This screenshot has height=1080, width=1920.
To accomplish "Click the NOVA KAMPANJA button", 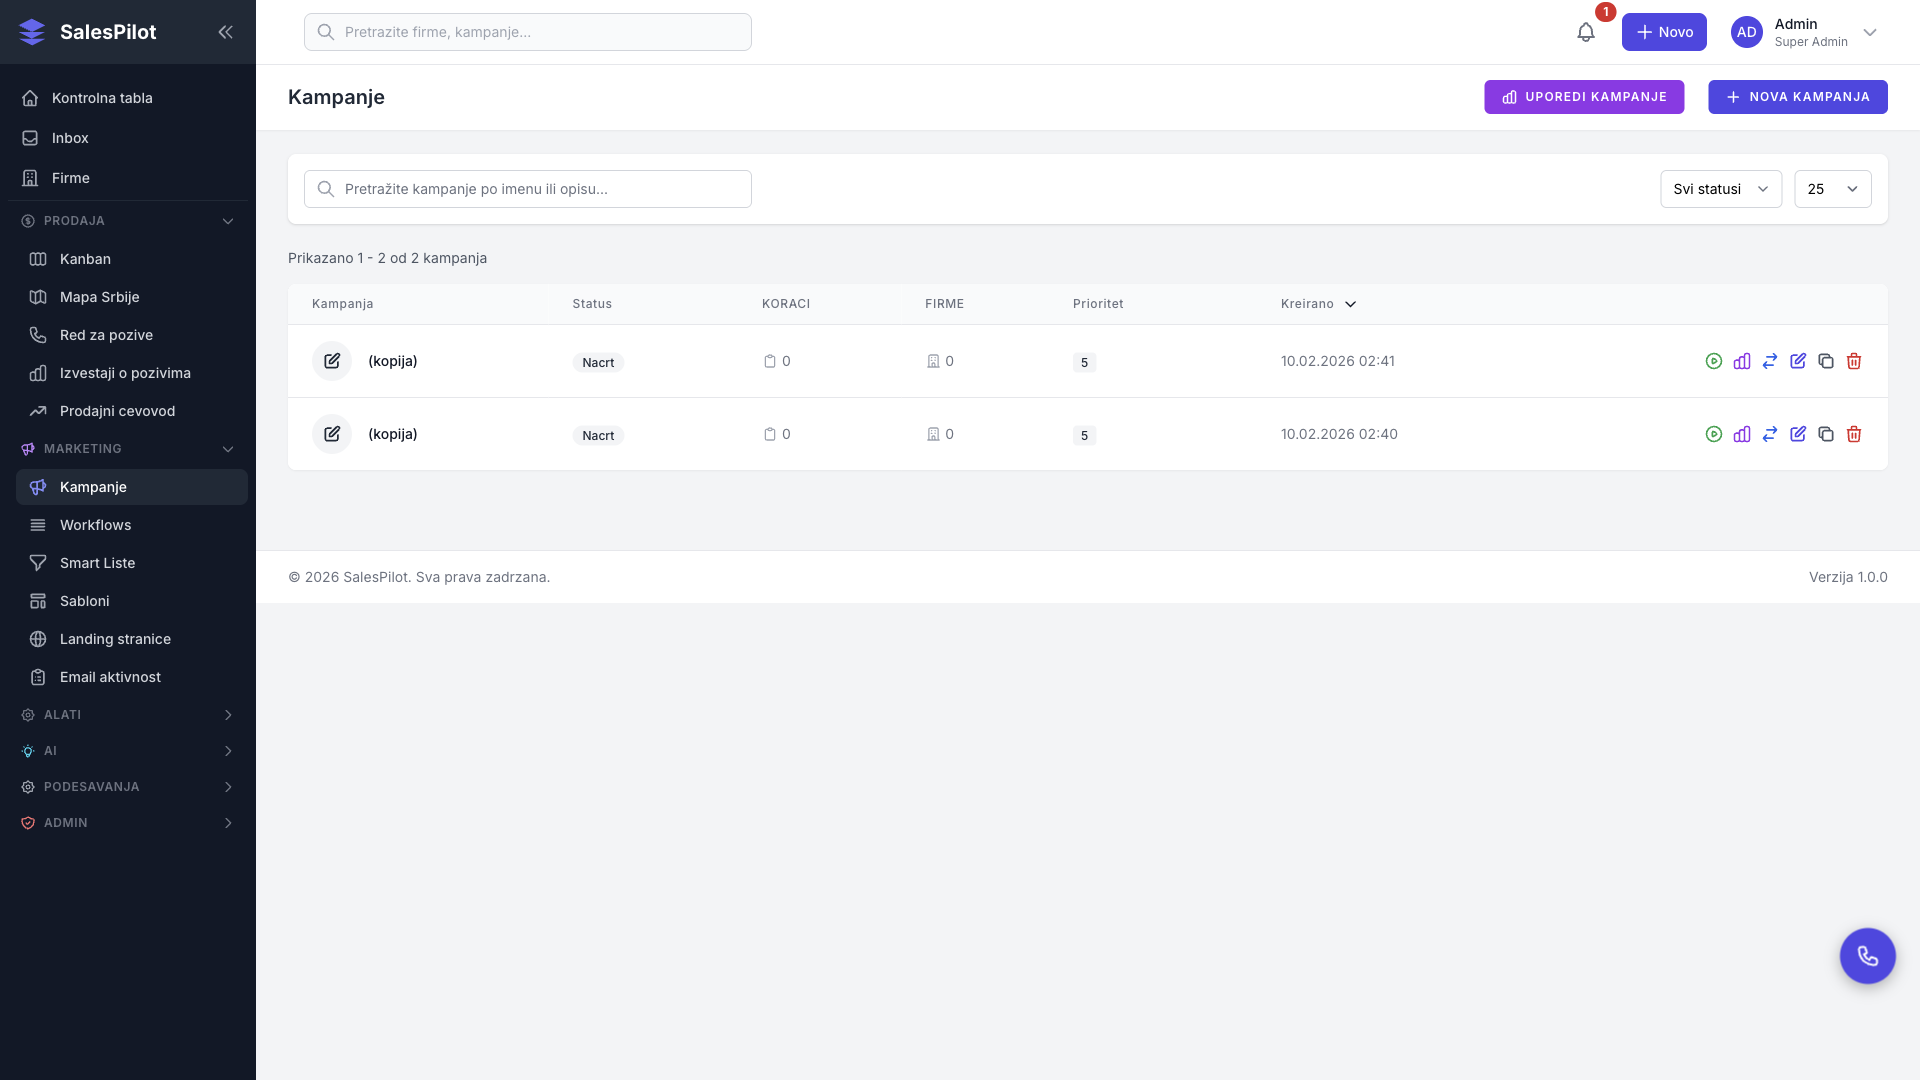I will click(1797, 97).
